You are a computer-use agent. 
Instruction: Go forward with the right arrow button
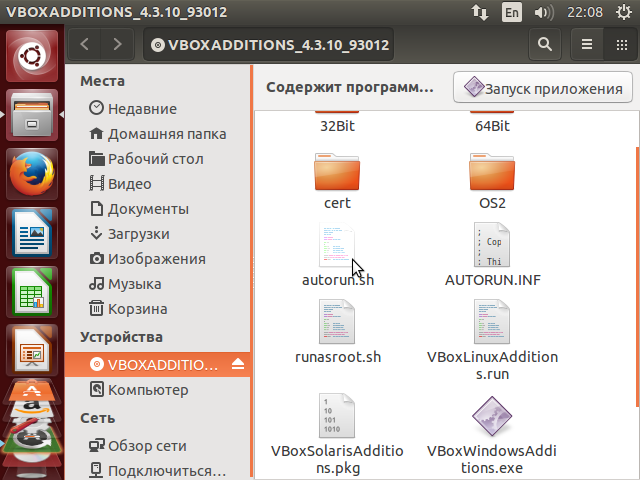click(x=118, y=44)
